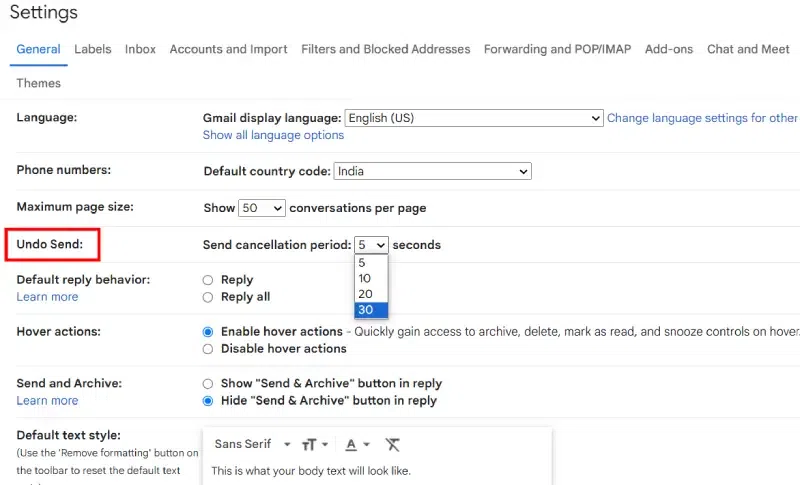This screenshot has height=485, width=800.
Task: Open the Themes tab
Action: [x=38, y=83]
